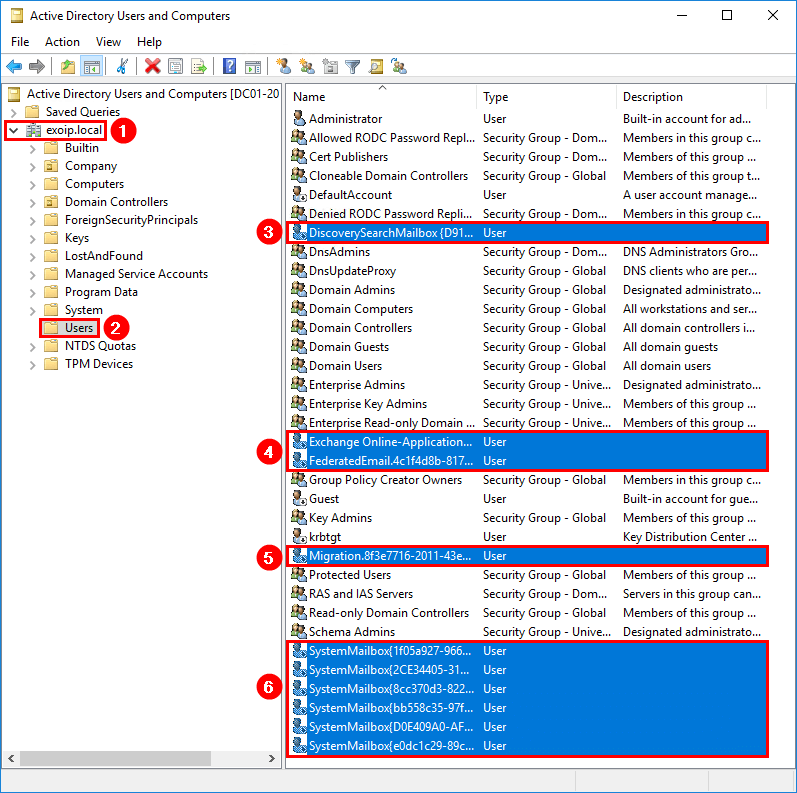Click the Schema Admins group icon
The image size is (797, 793).
[299, 632]
